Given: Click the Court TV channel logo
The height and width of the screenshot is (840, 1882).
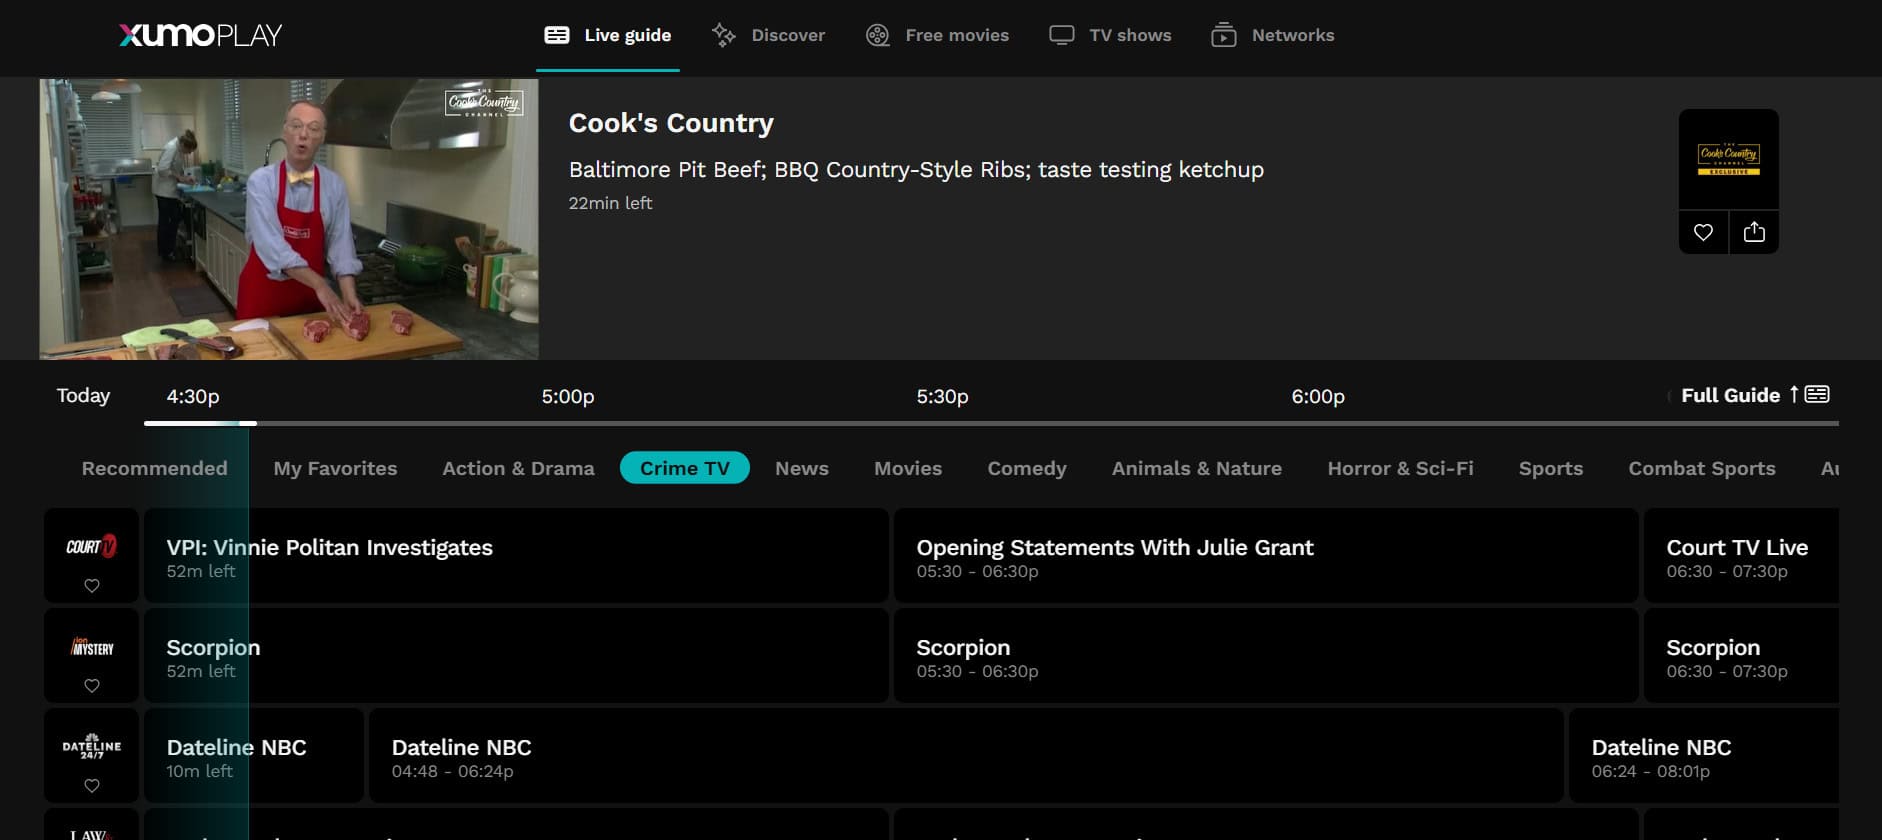Looking at the screenshot, I should pos(91,546).
